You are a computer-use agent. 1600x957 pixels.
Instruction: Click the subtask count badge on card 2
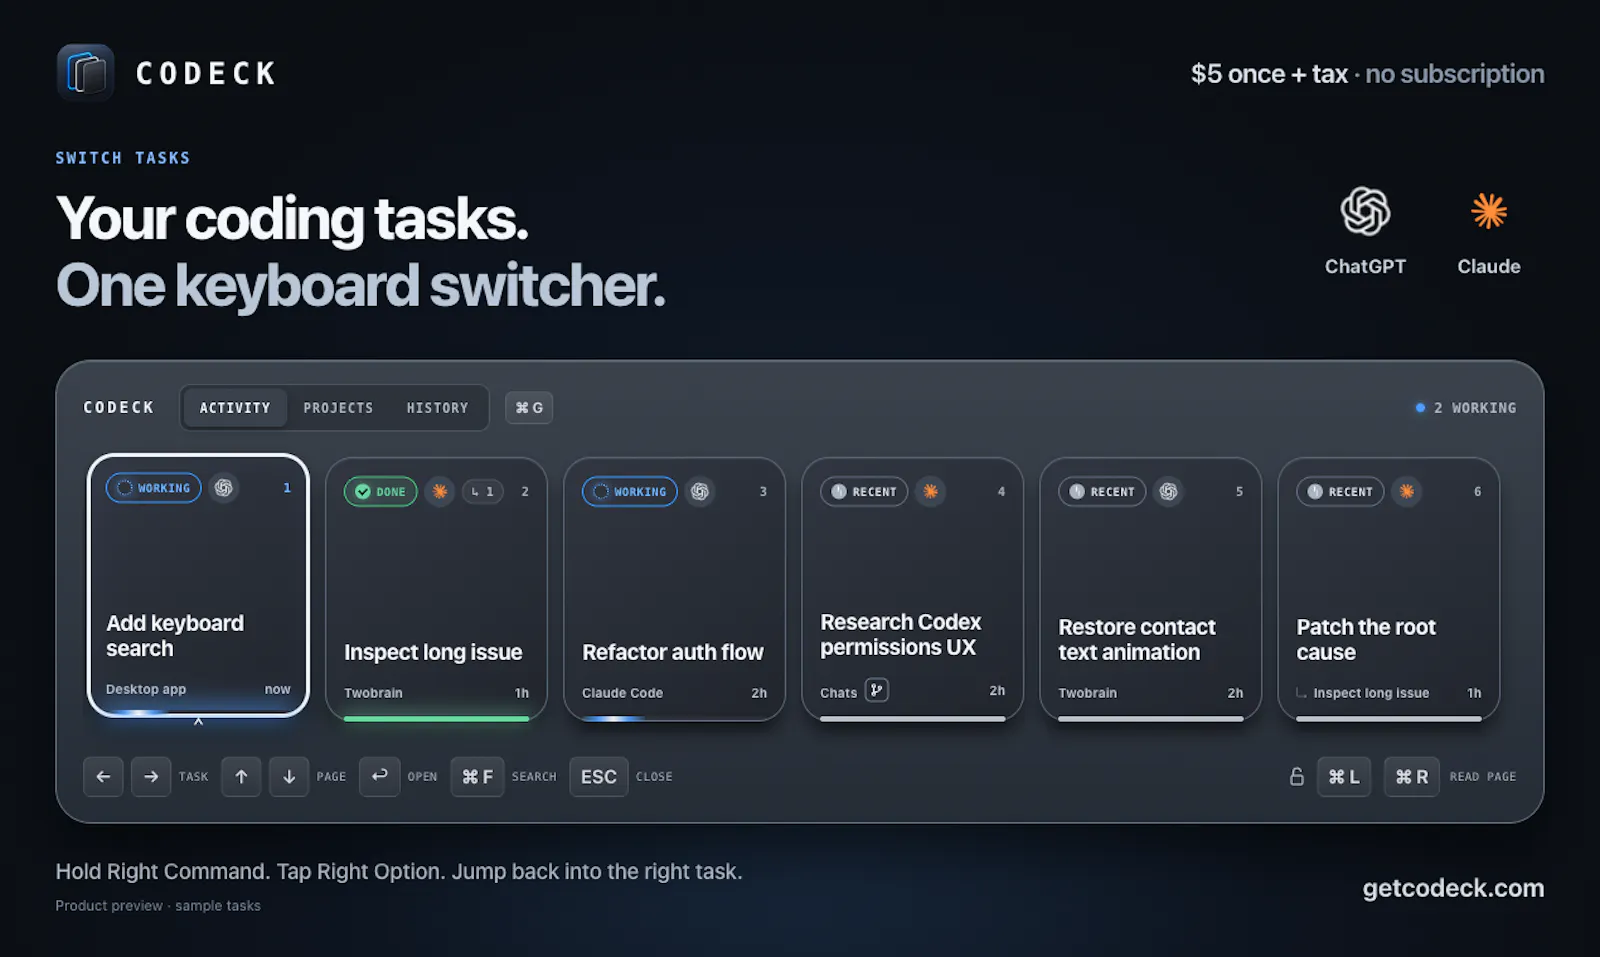(x=482, y=492)
